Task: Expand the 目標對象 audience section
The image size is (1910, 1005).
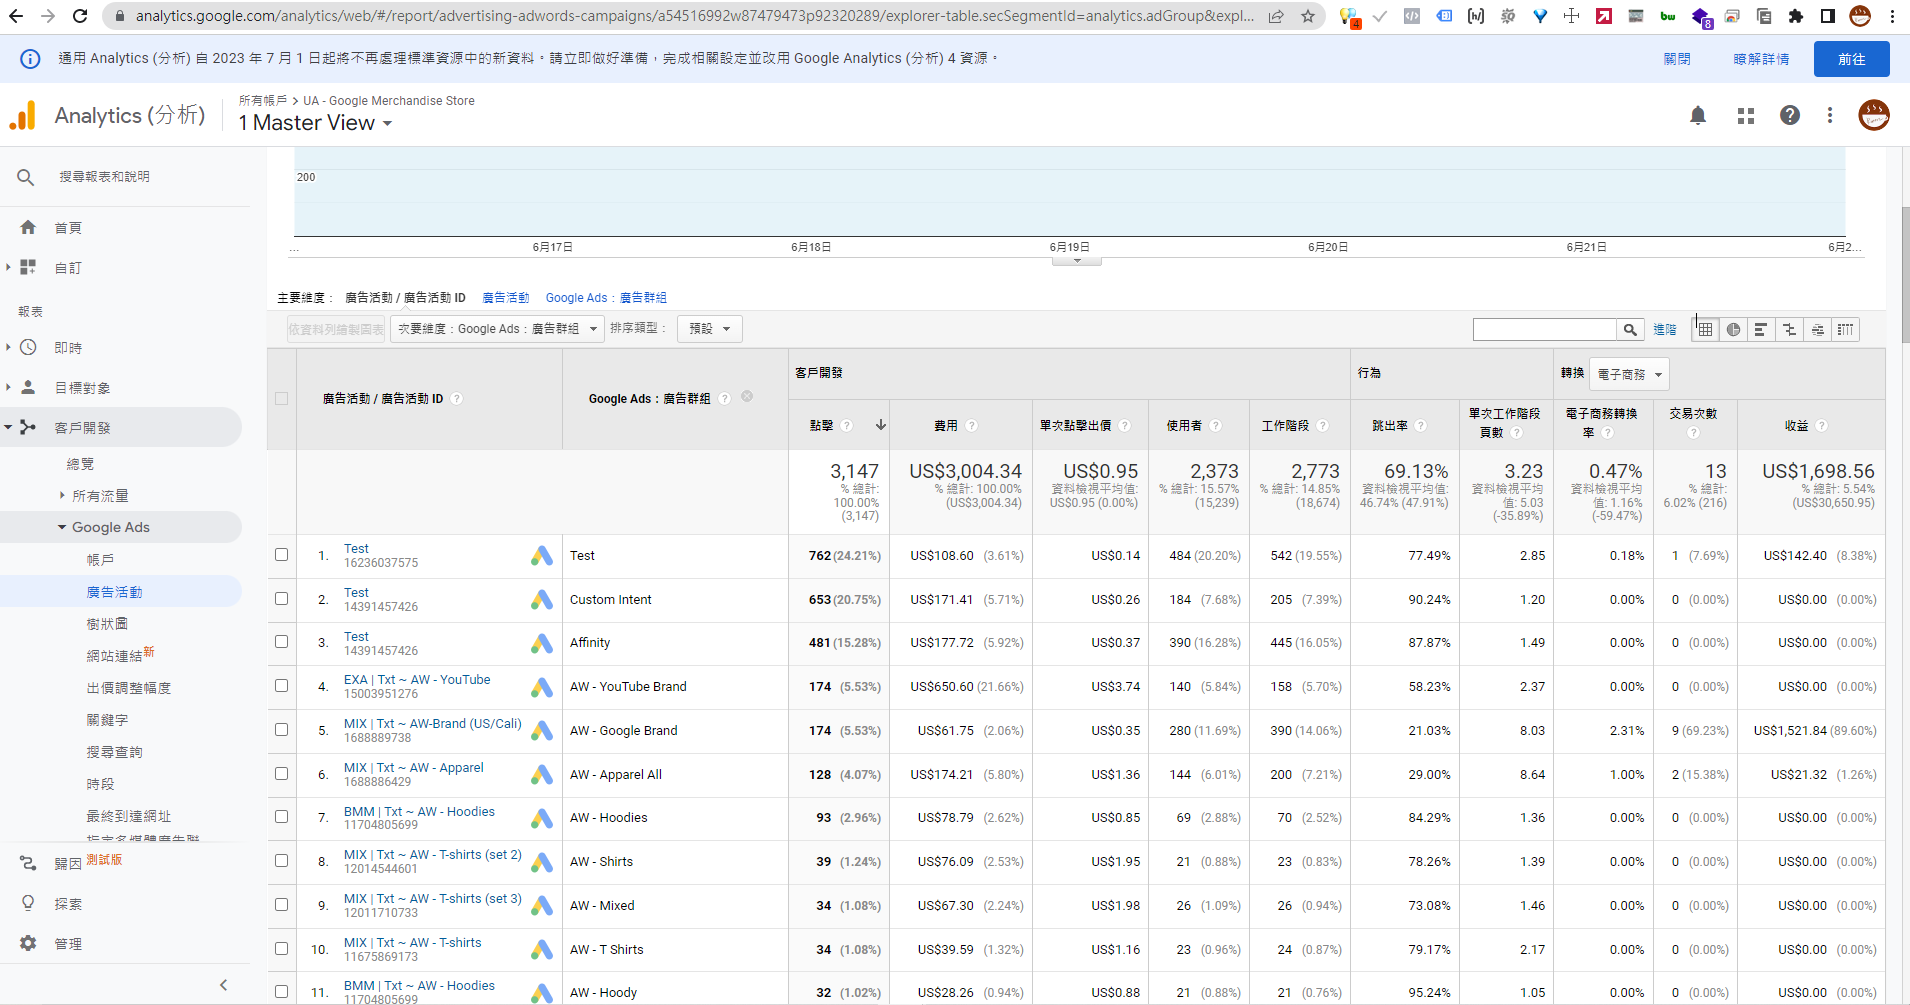Action: click(x=8, y=387)
